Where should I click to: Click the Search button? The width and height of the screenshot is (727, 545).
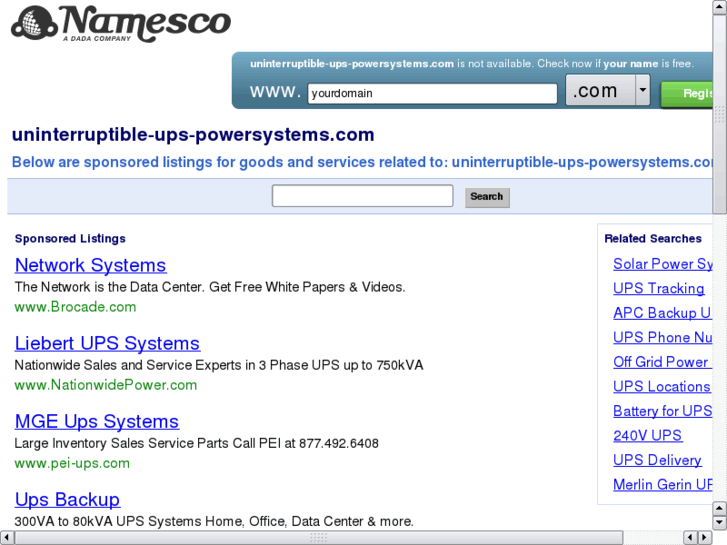(x=487, y=197)
